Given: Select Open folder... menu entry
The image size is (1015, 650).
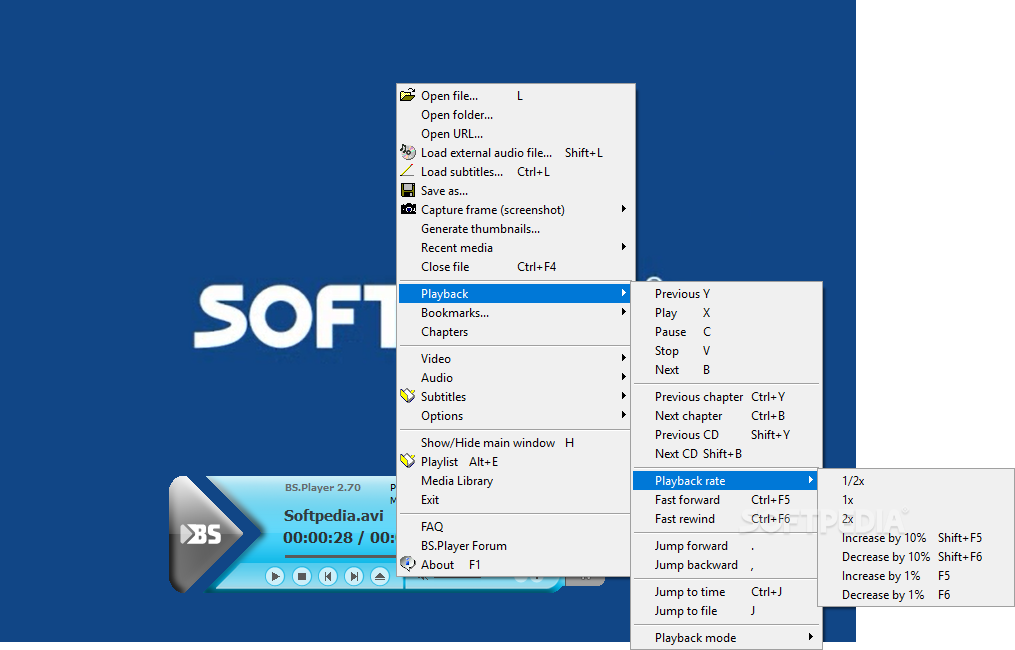Looking at the screenshot, I should [x=515, y=115].
